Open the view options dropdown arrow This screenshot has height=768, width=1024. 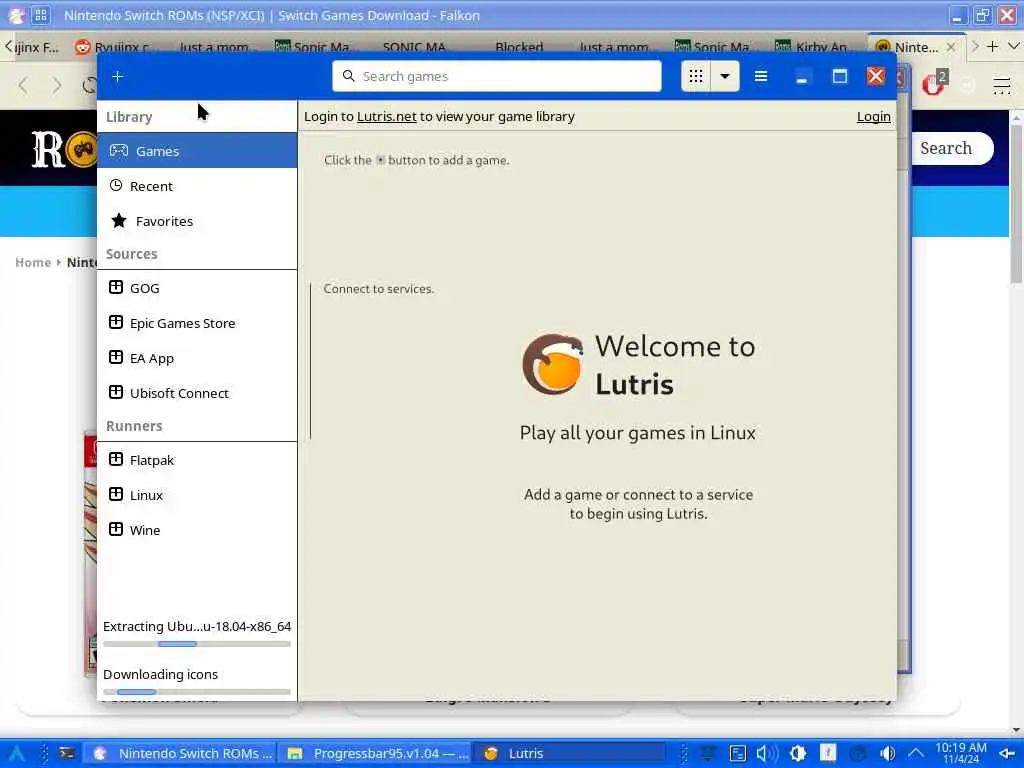point(725,76)
